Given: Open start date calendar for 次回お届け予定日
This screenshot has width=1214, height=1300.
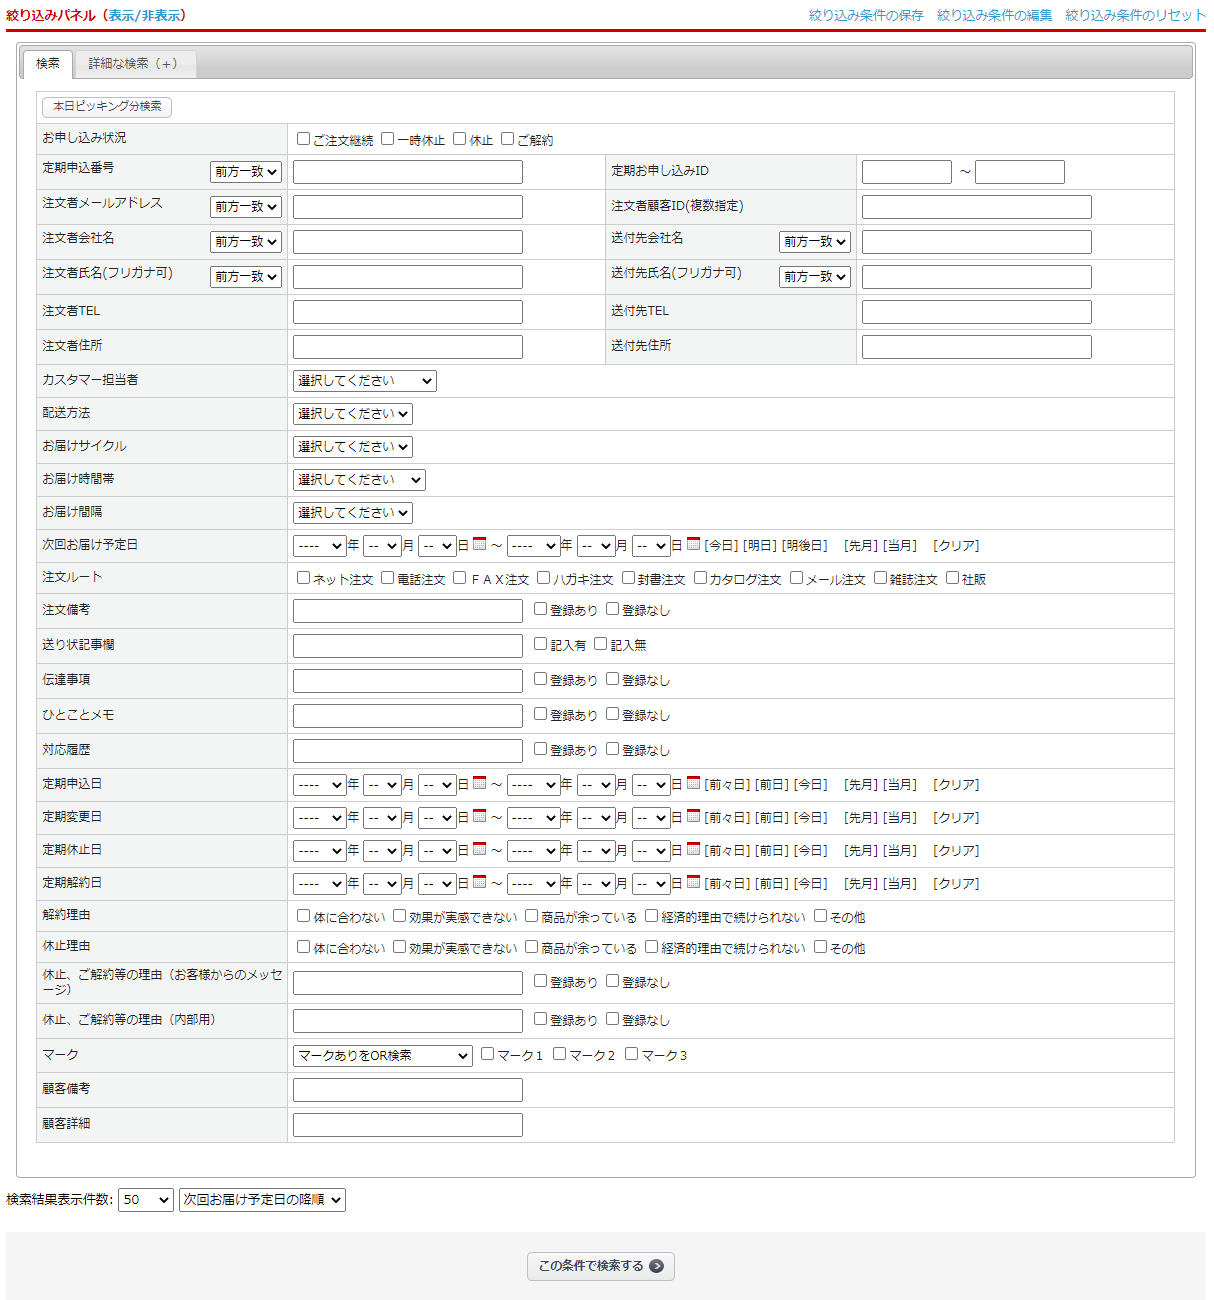Looking at the screenshot, I should point(479,544).
